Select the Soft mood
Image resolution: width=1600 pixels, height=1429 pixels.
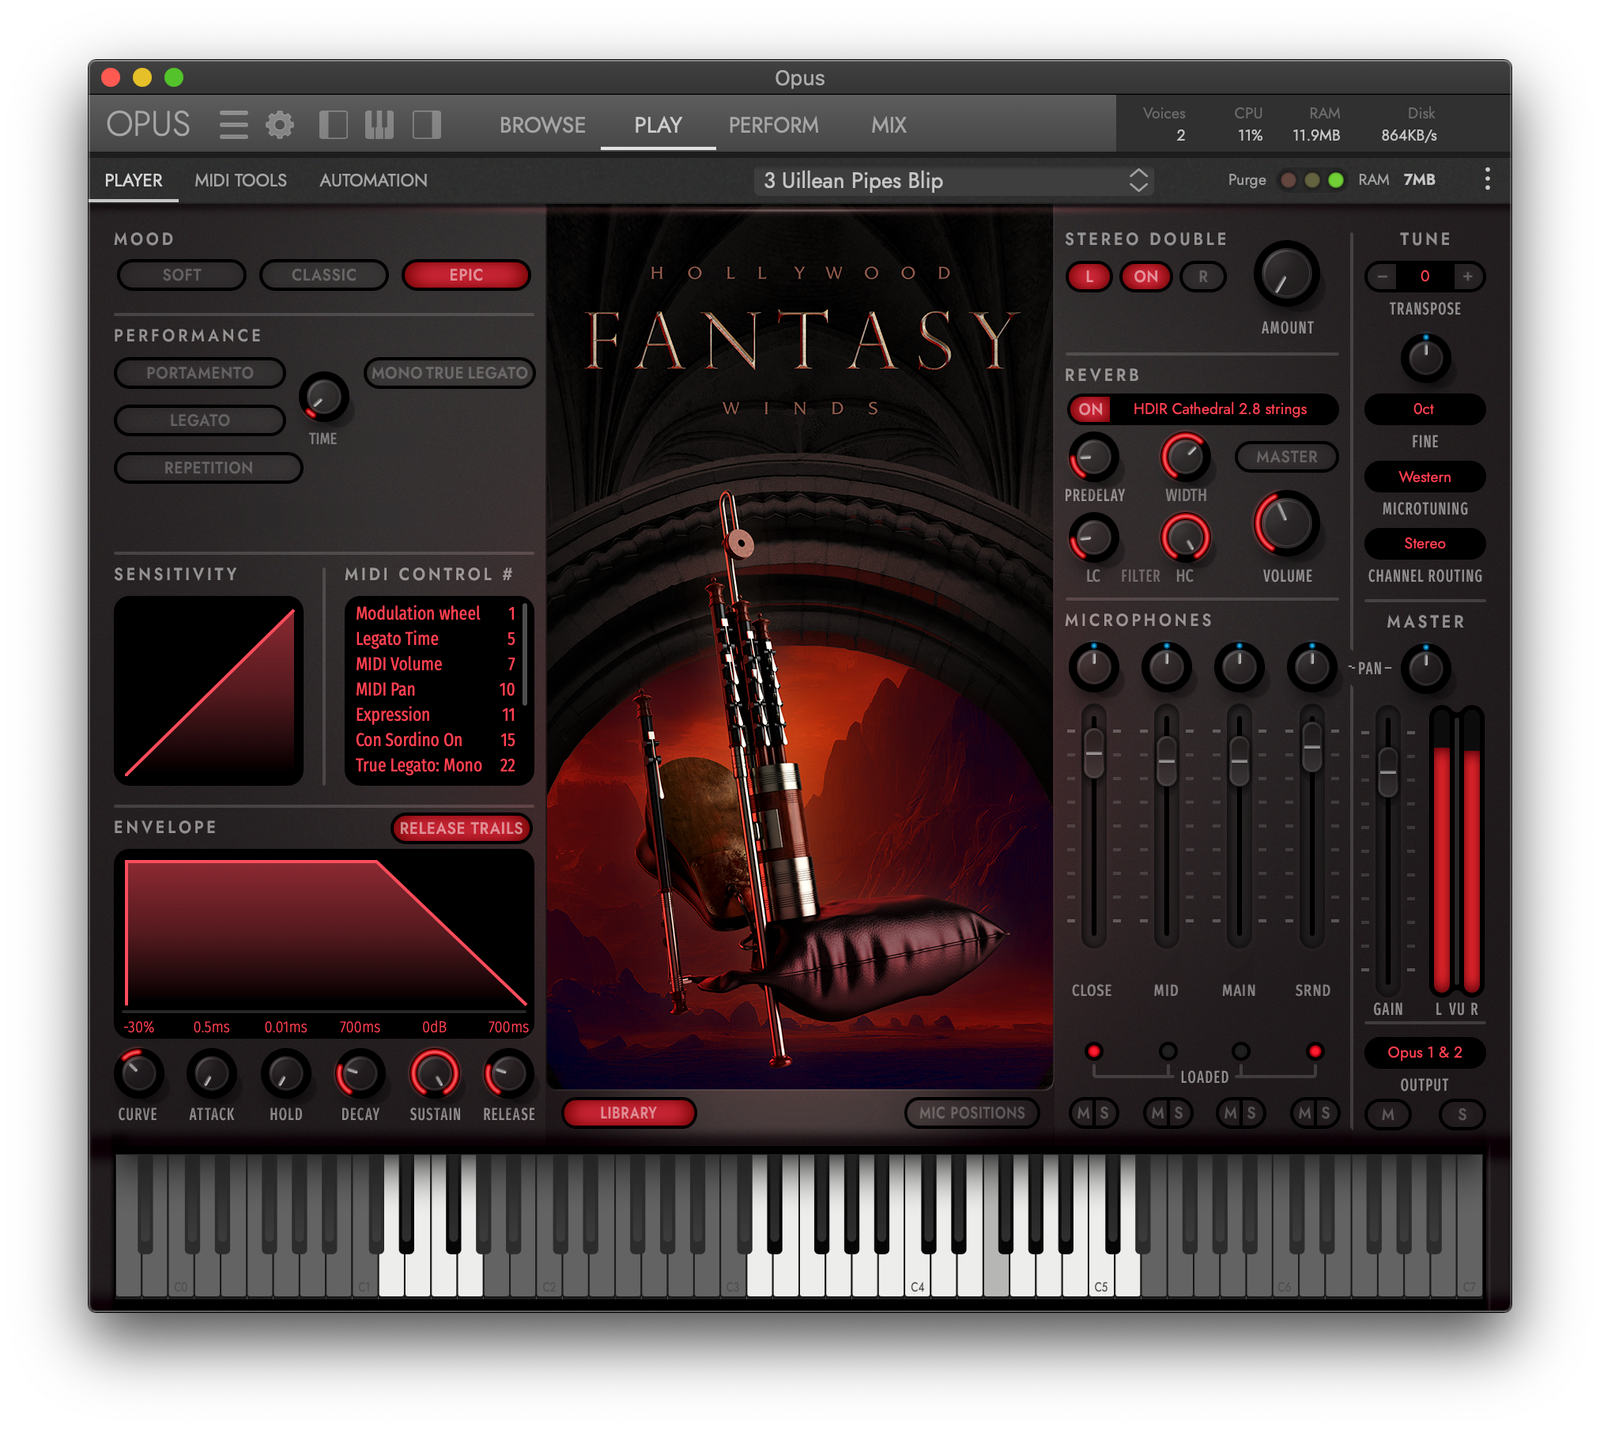[x=182, y=275]
